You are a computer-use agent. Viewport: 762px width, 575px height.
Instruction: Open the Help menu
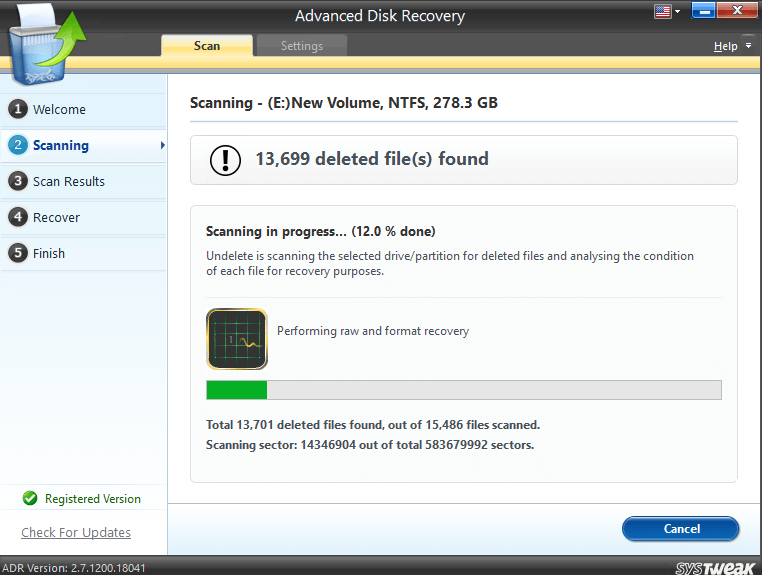725,46
